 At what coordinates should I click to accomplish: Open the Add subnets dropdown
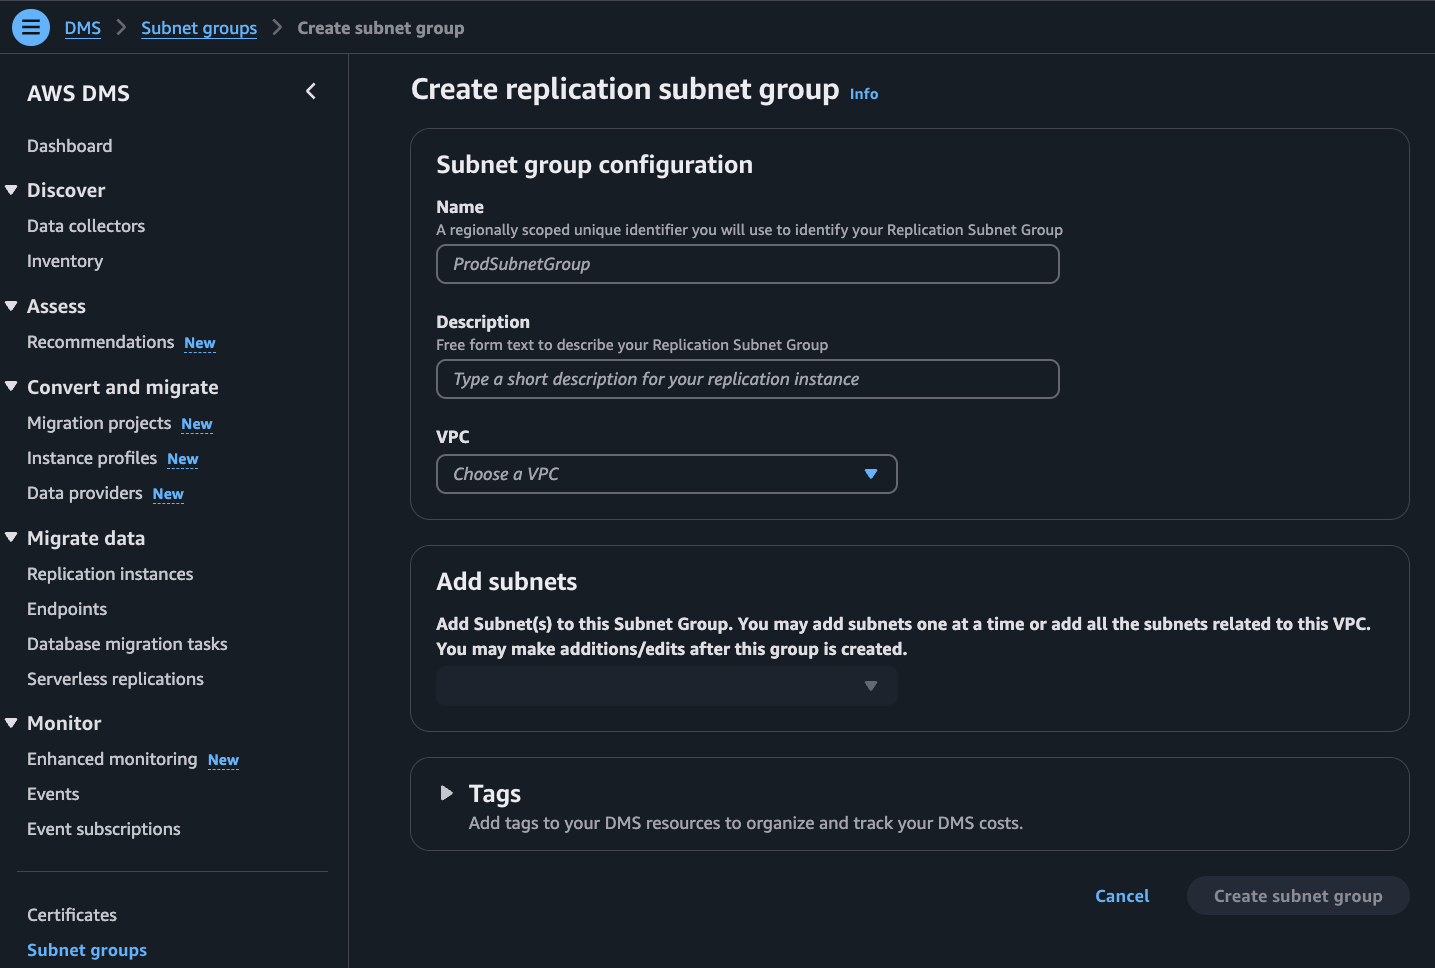point(666,686)
